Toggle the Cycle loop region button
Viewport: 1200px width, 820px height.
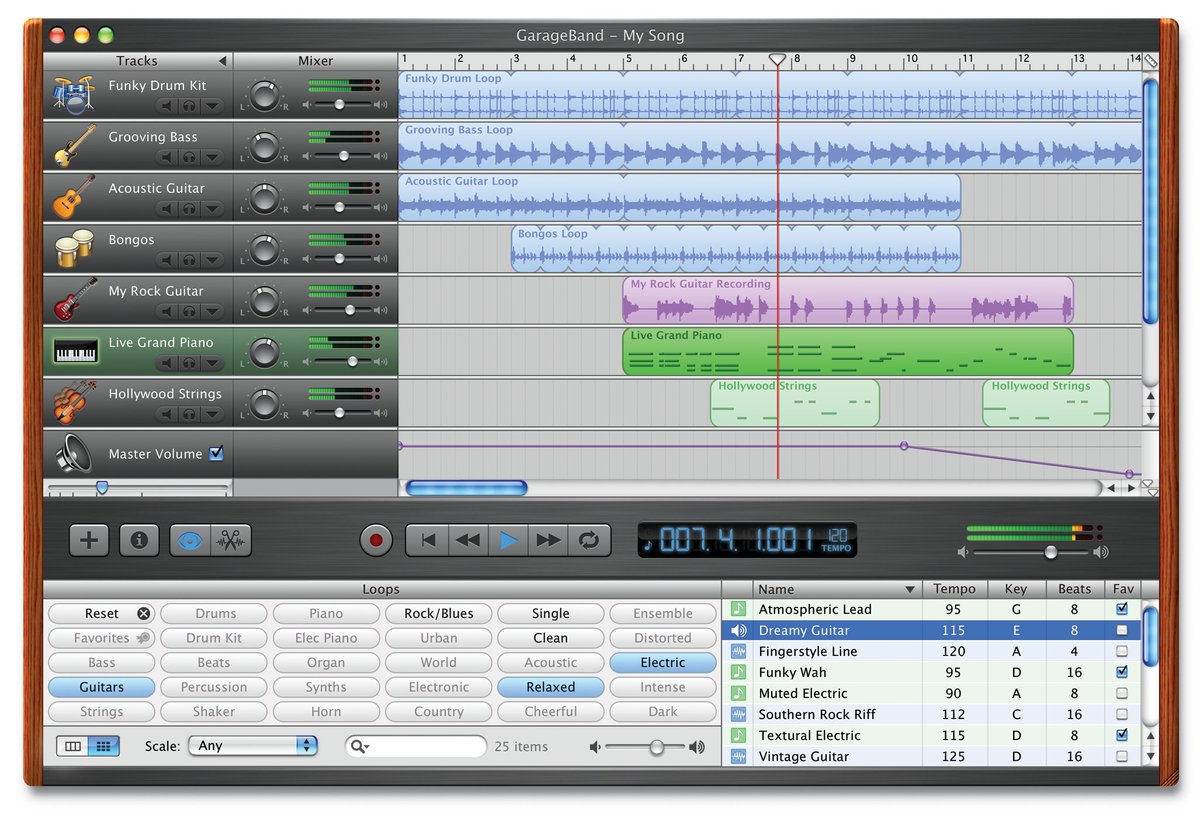(x=588, y=541)
